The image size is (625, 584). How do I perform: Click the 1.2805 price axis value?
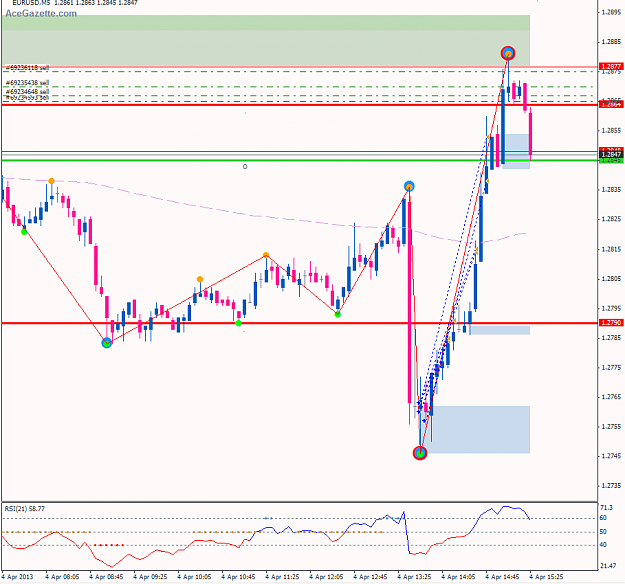tap(611, 279)
